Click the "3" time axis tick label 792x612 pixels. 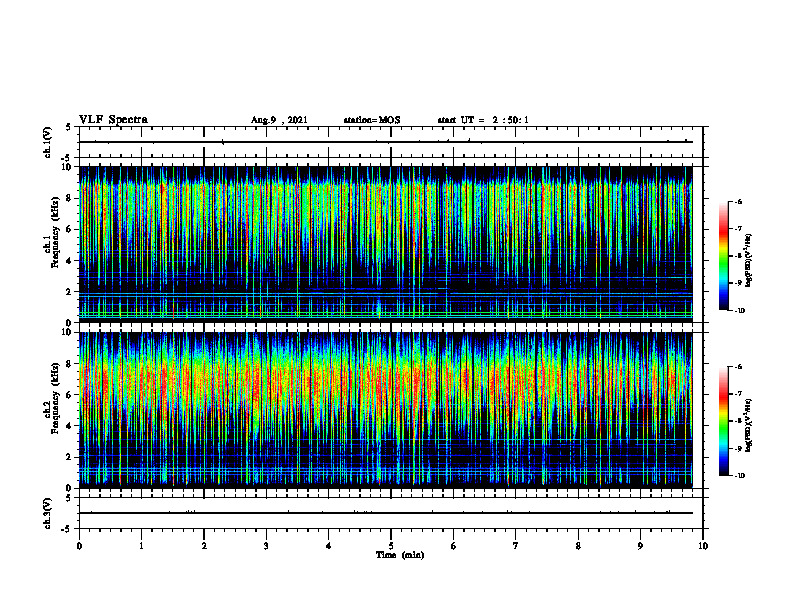point(266,546)
